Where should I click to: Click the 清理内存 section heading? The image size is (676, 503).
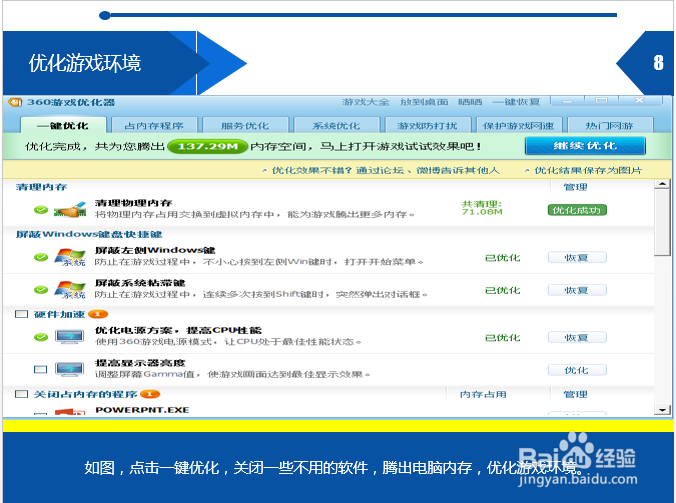(41, 187)
